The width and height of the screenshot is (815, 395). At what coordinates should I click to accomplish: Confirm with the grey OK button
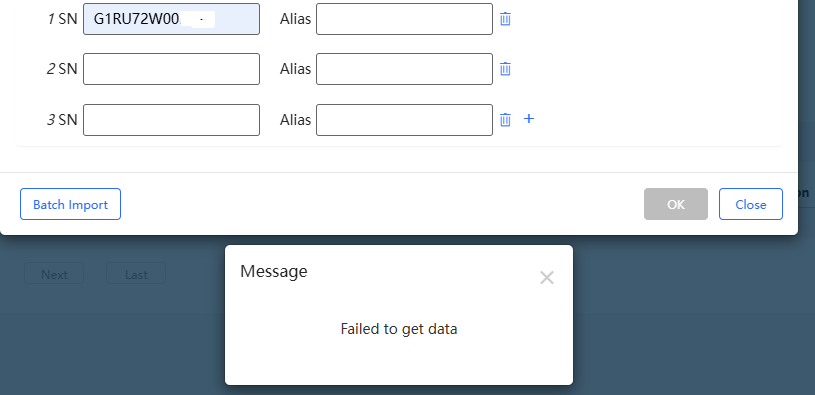[x=676, y=204]
